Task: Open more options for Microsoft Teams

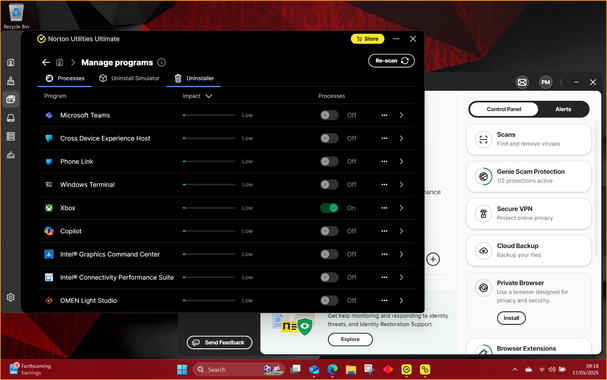Action: coord(384,115)
